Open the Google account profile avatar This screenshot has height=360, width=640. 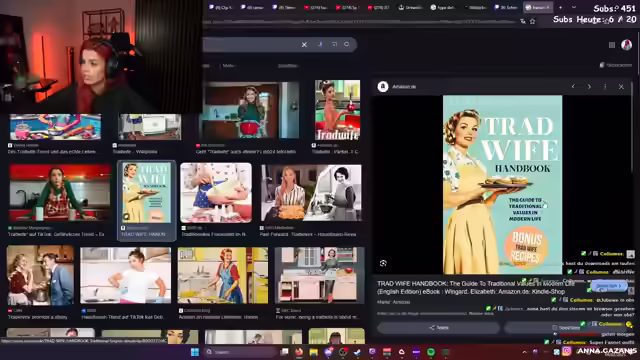[x=627, y=44]
